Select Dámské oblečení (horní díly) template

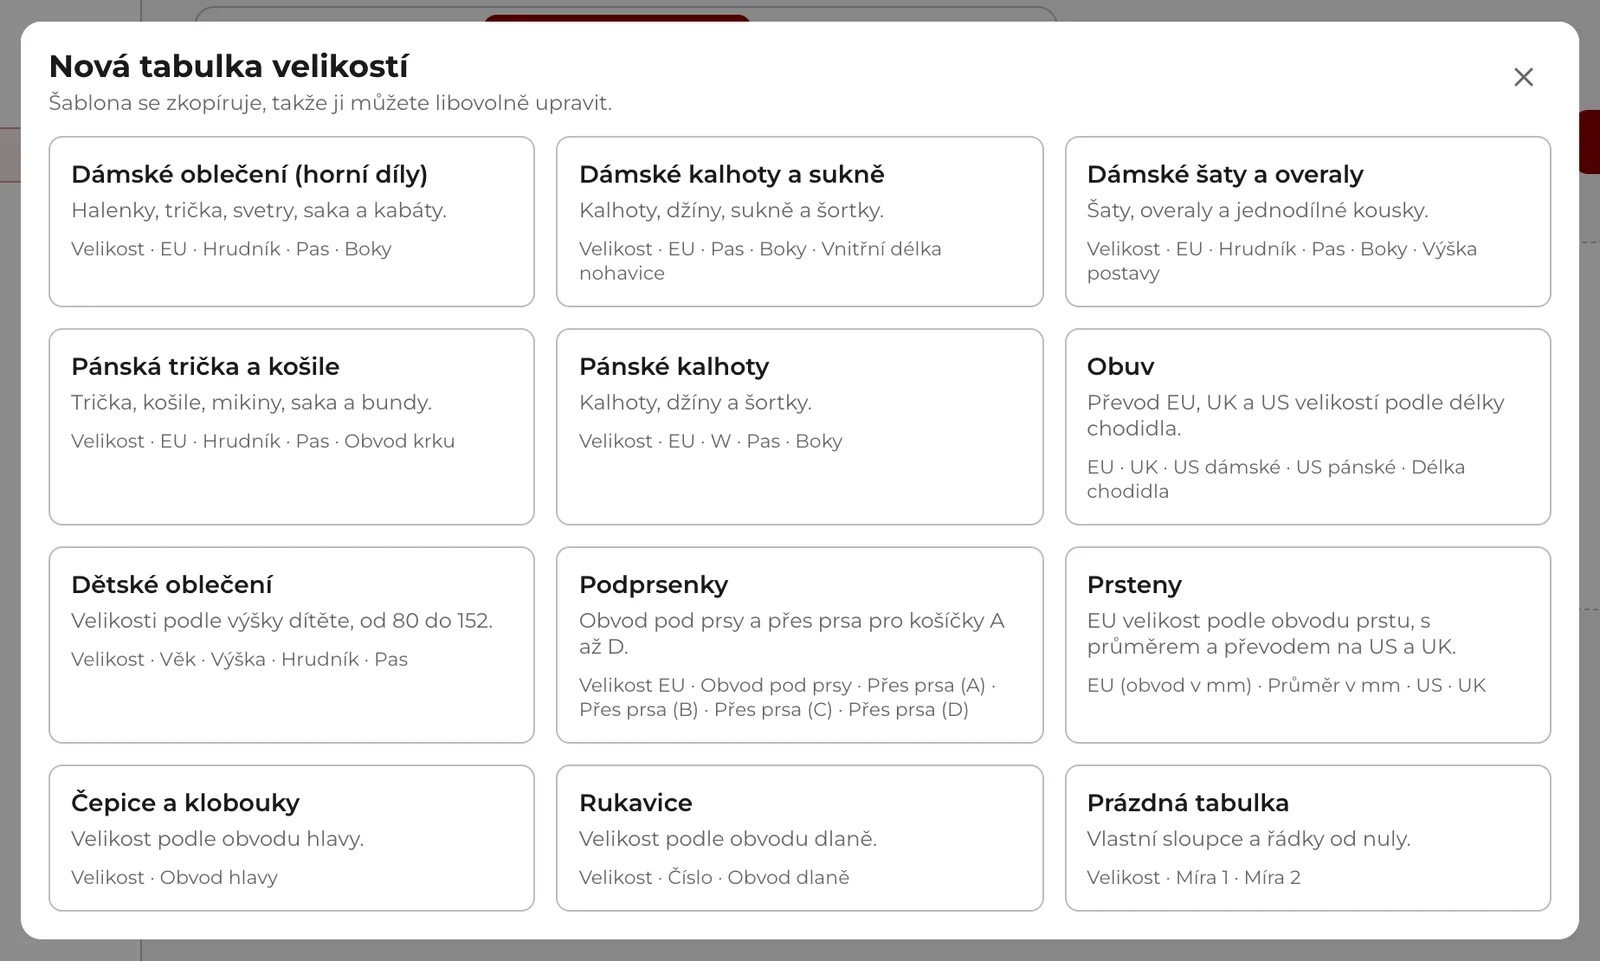pyautogui.click(x=291, y=221)
